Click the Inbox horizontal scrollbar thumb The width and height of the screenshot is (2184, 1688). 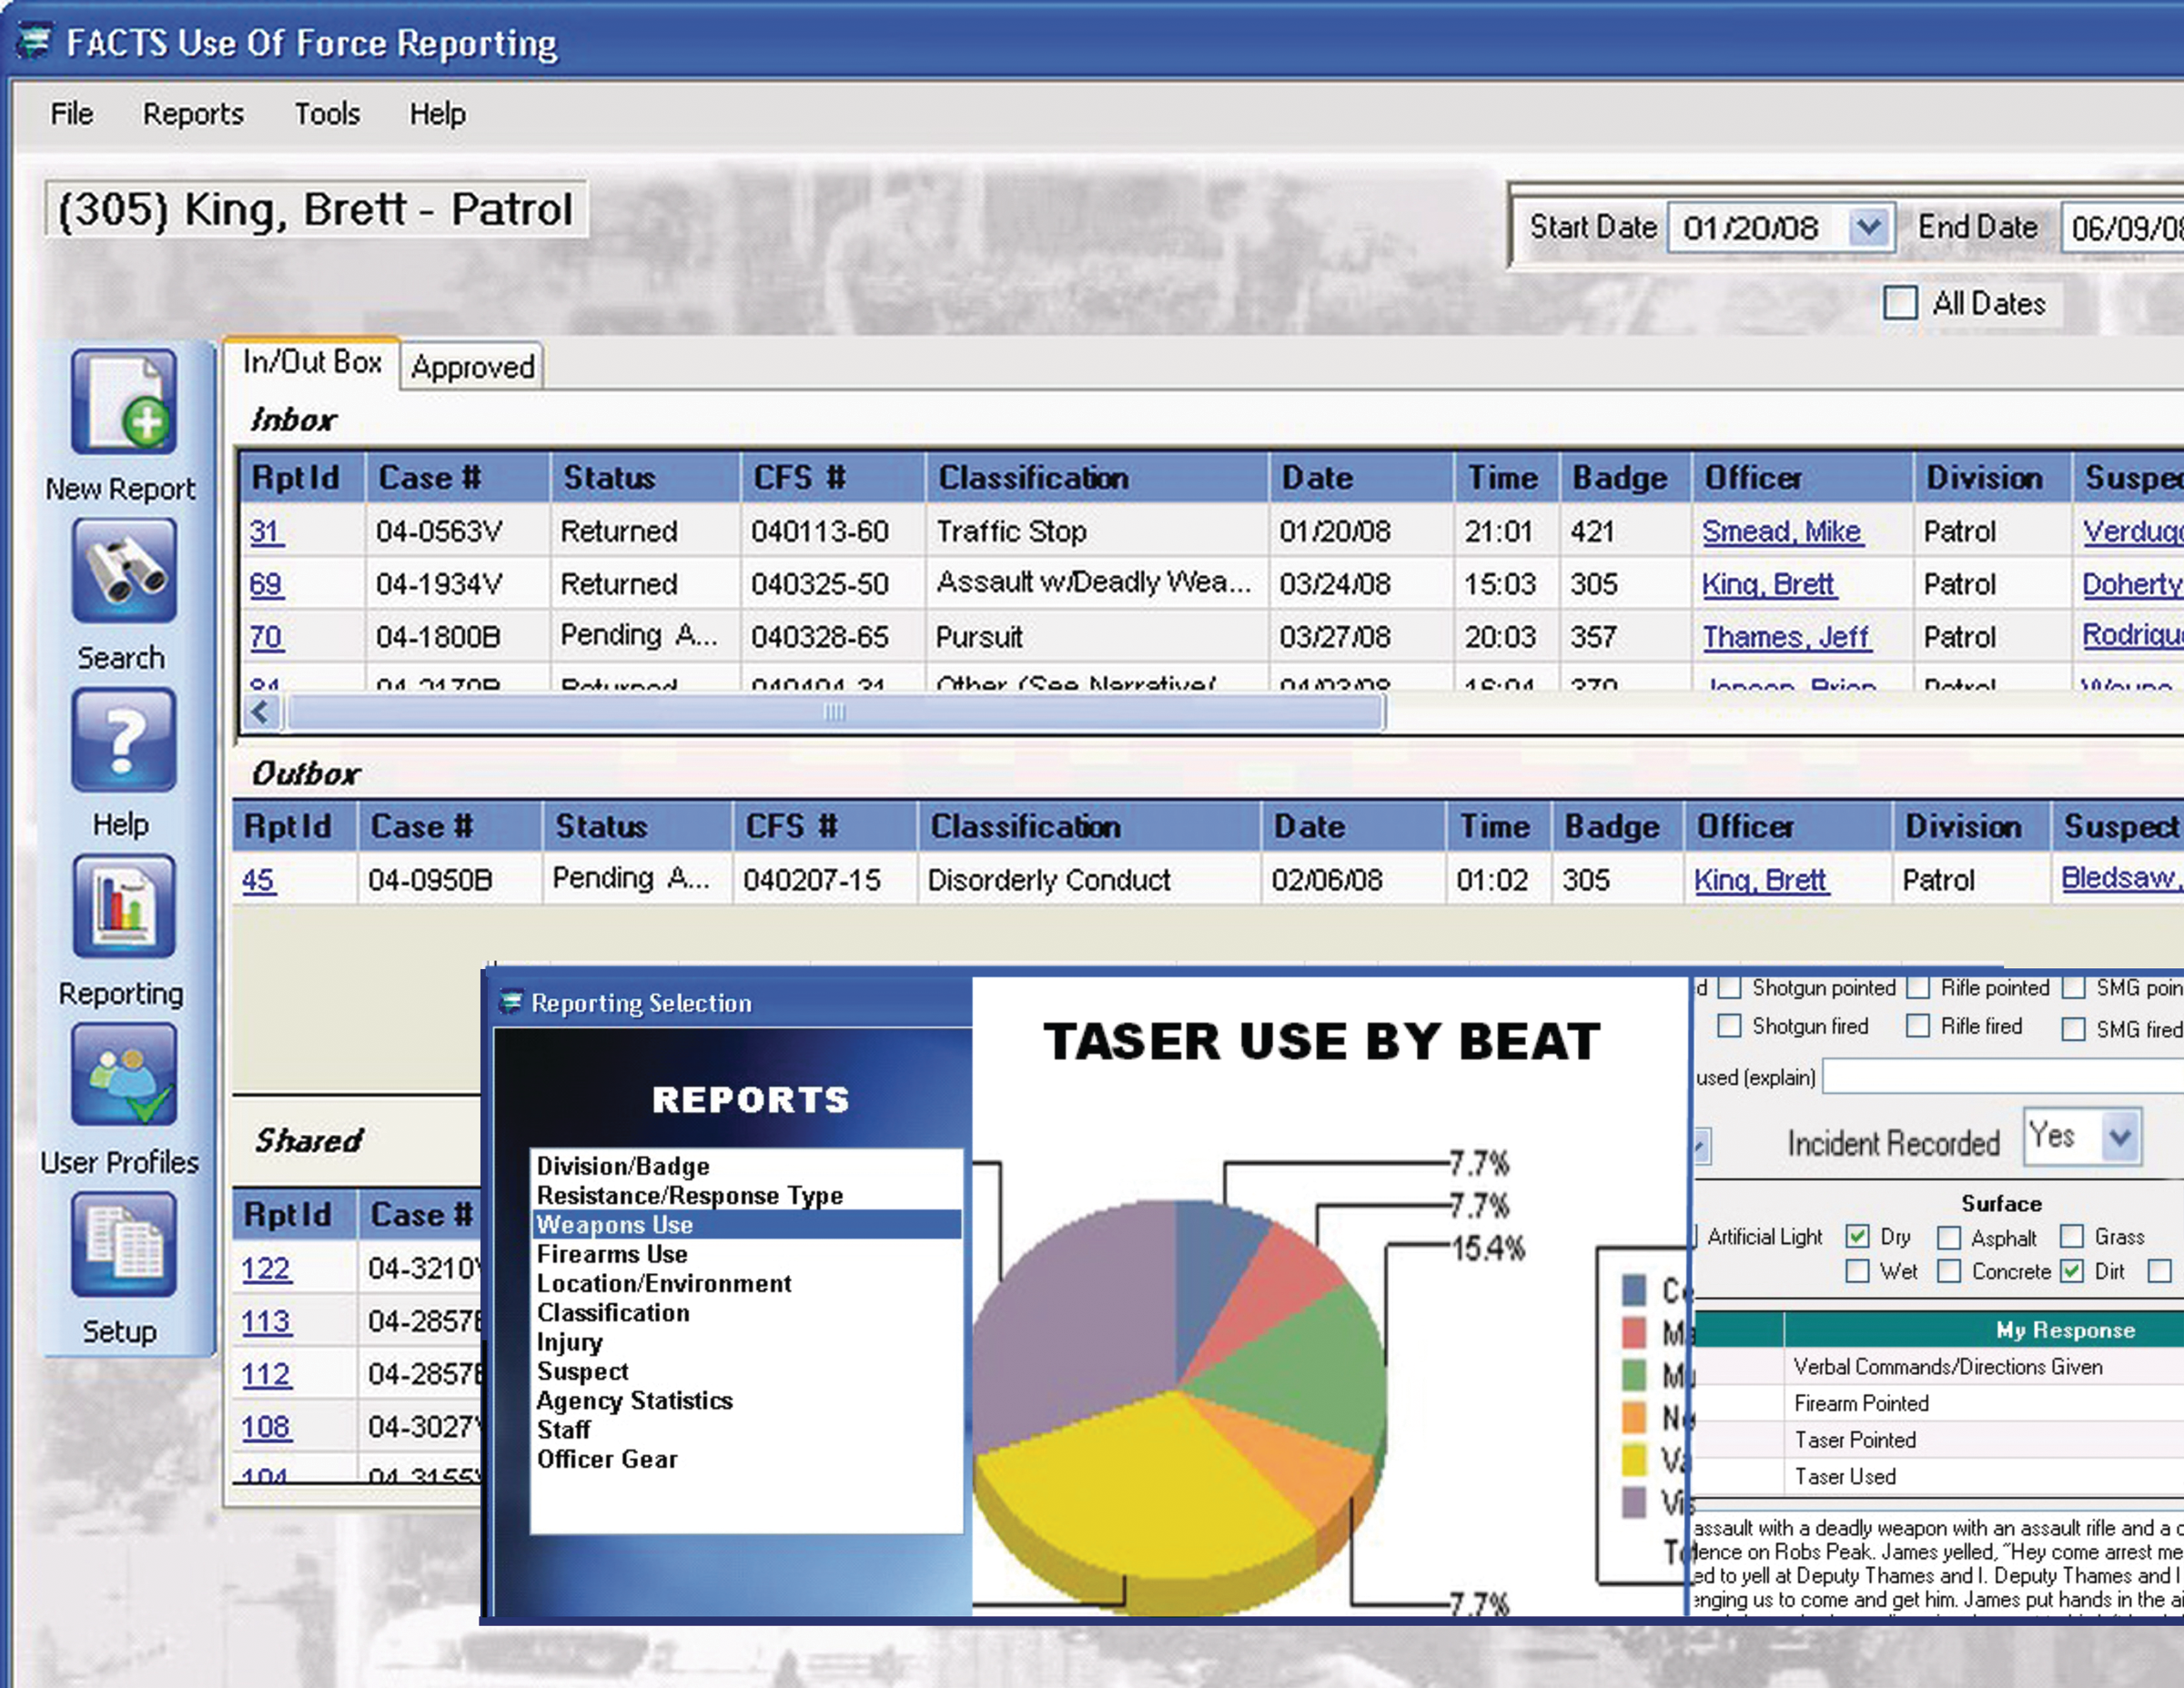pos(834,712)
